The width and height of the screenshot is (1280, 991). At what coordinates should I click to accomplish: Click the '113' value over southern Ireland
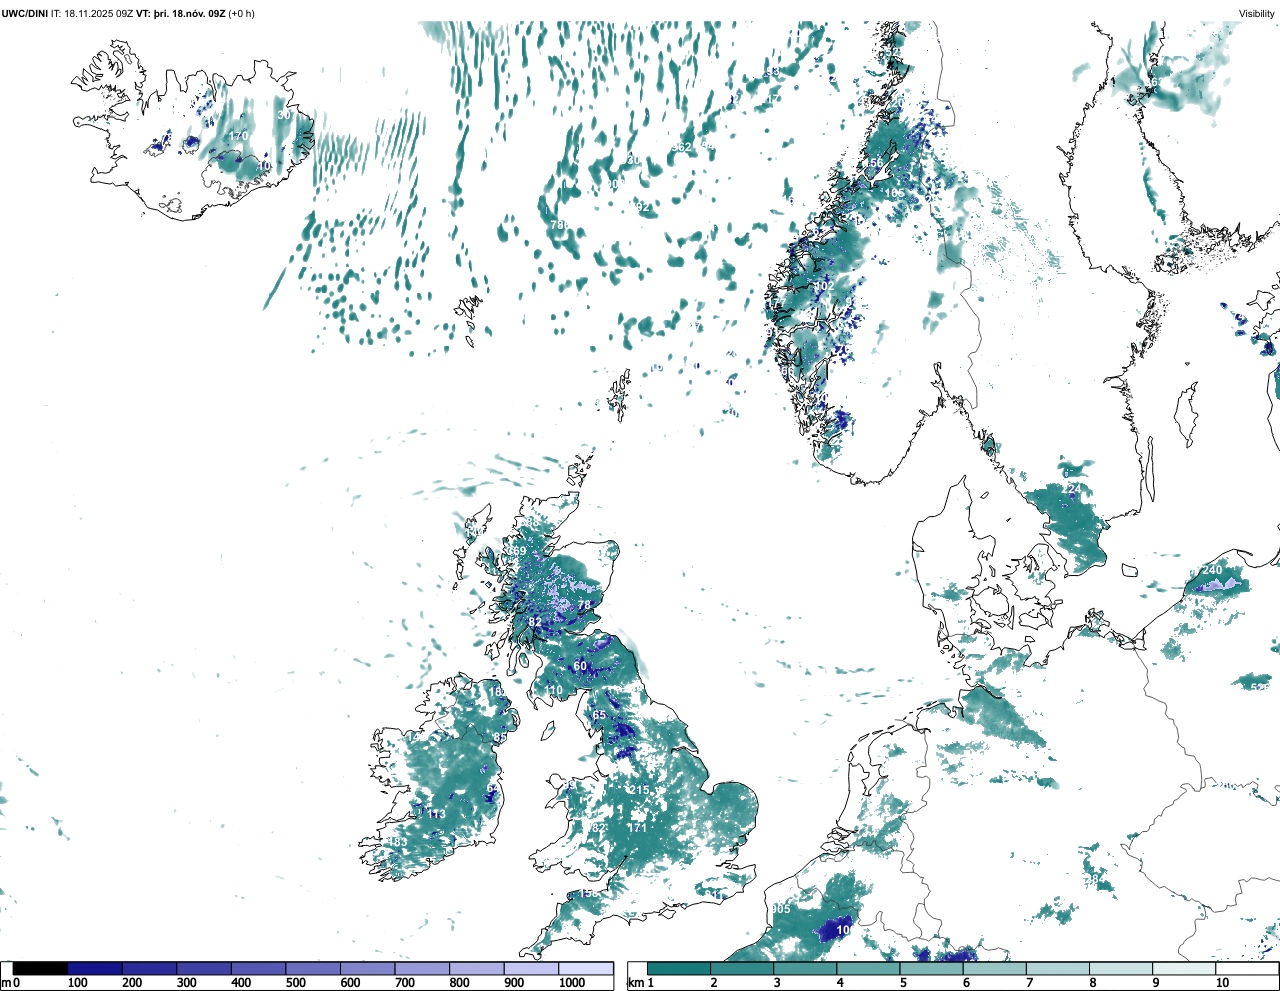[437, 814]
